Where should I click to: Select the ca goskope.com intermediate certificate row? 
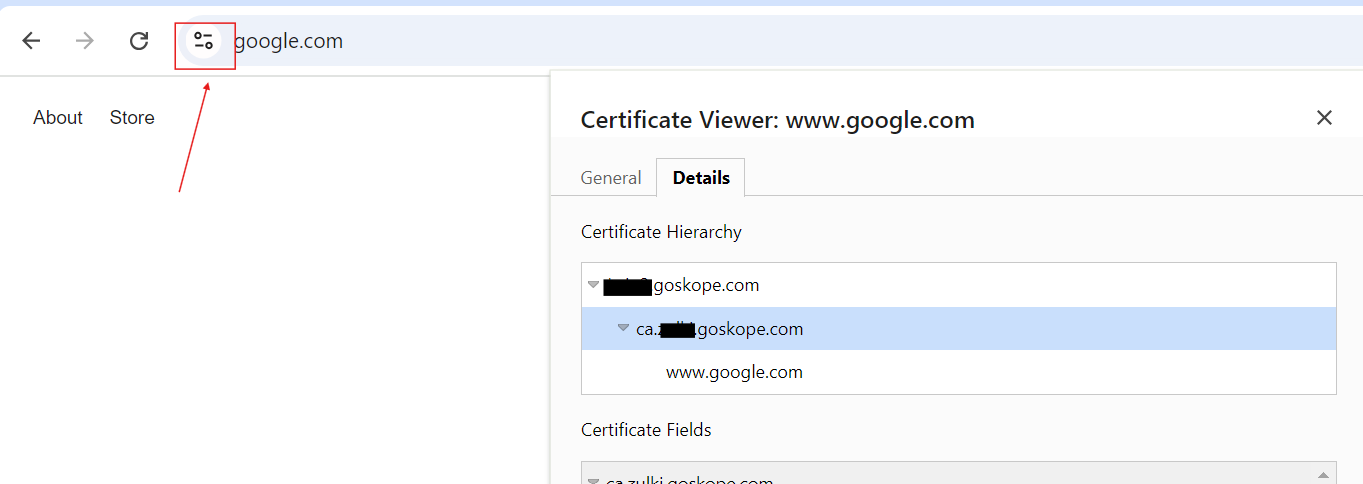pyautogui.click(x=958, y=328)
